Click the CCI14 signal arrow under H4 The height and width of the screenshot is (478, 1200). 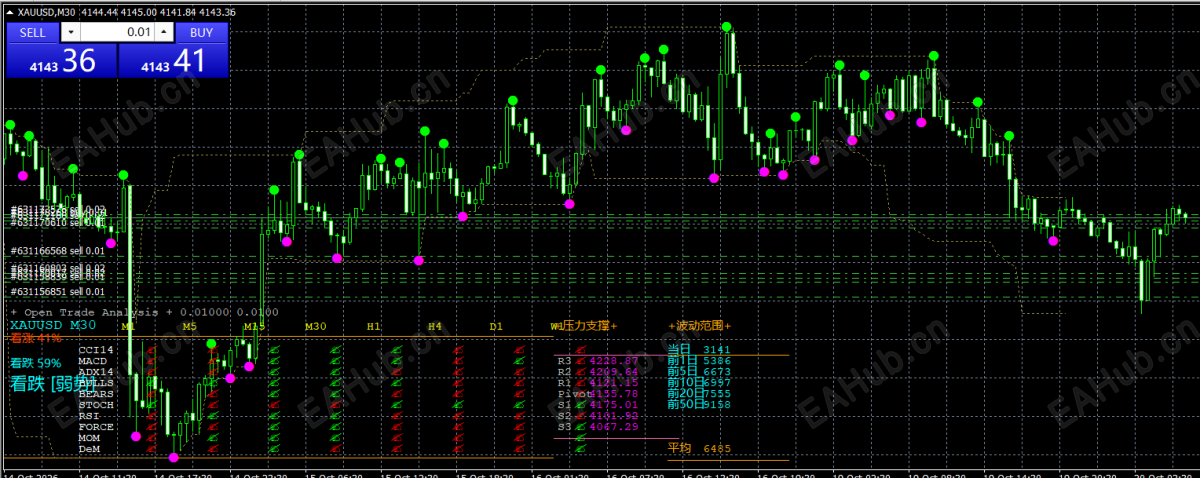point(458,350)
